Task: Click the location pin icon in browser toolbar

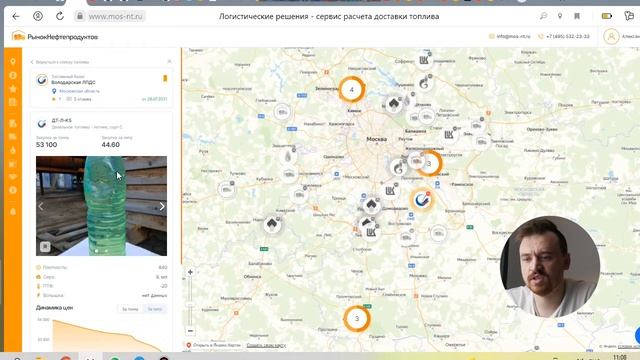Action: (x=560, y=16)
